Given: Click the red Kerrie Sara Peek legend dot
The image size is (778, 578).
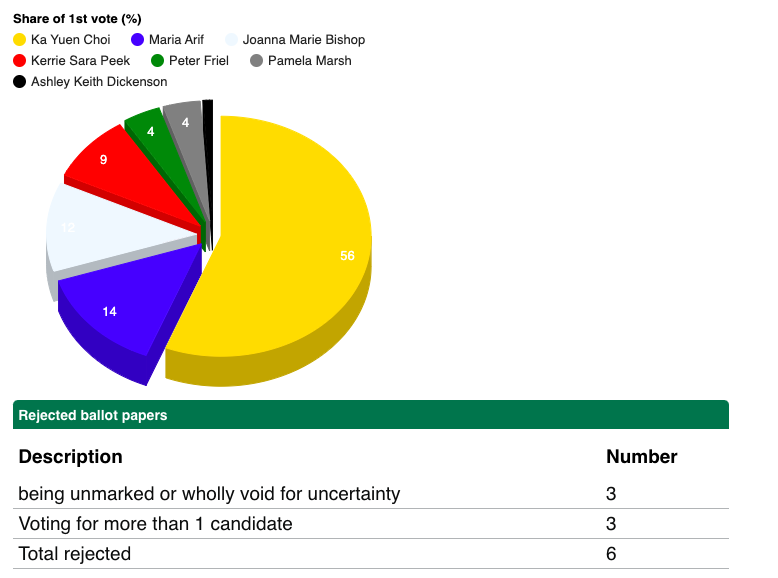Looking at the screenshot, I should 19,61.
